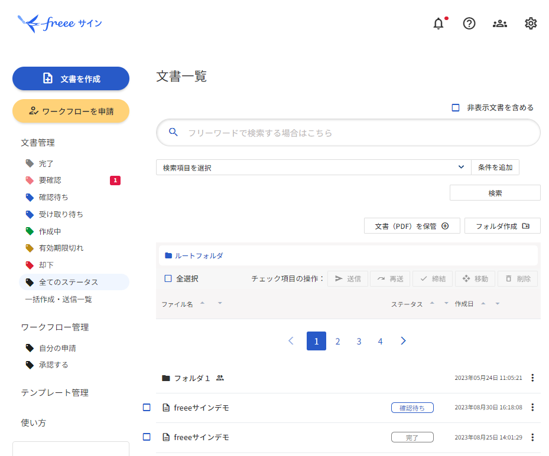The width and height of the screenshot is (549, 456).
Task: Go to next page with right chevron
Action: (x=403, y=341)
